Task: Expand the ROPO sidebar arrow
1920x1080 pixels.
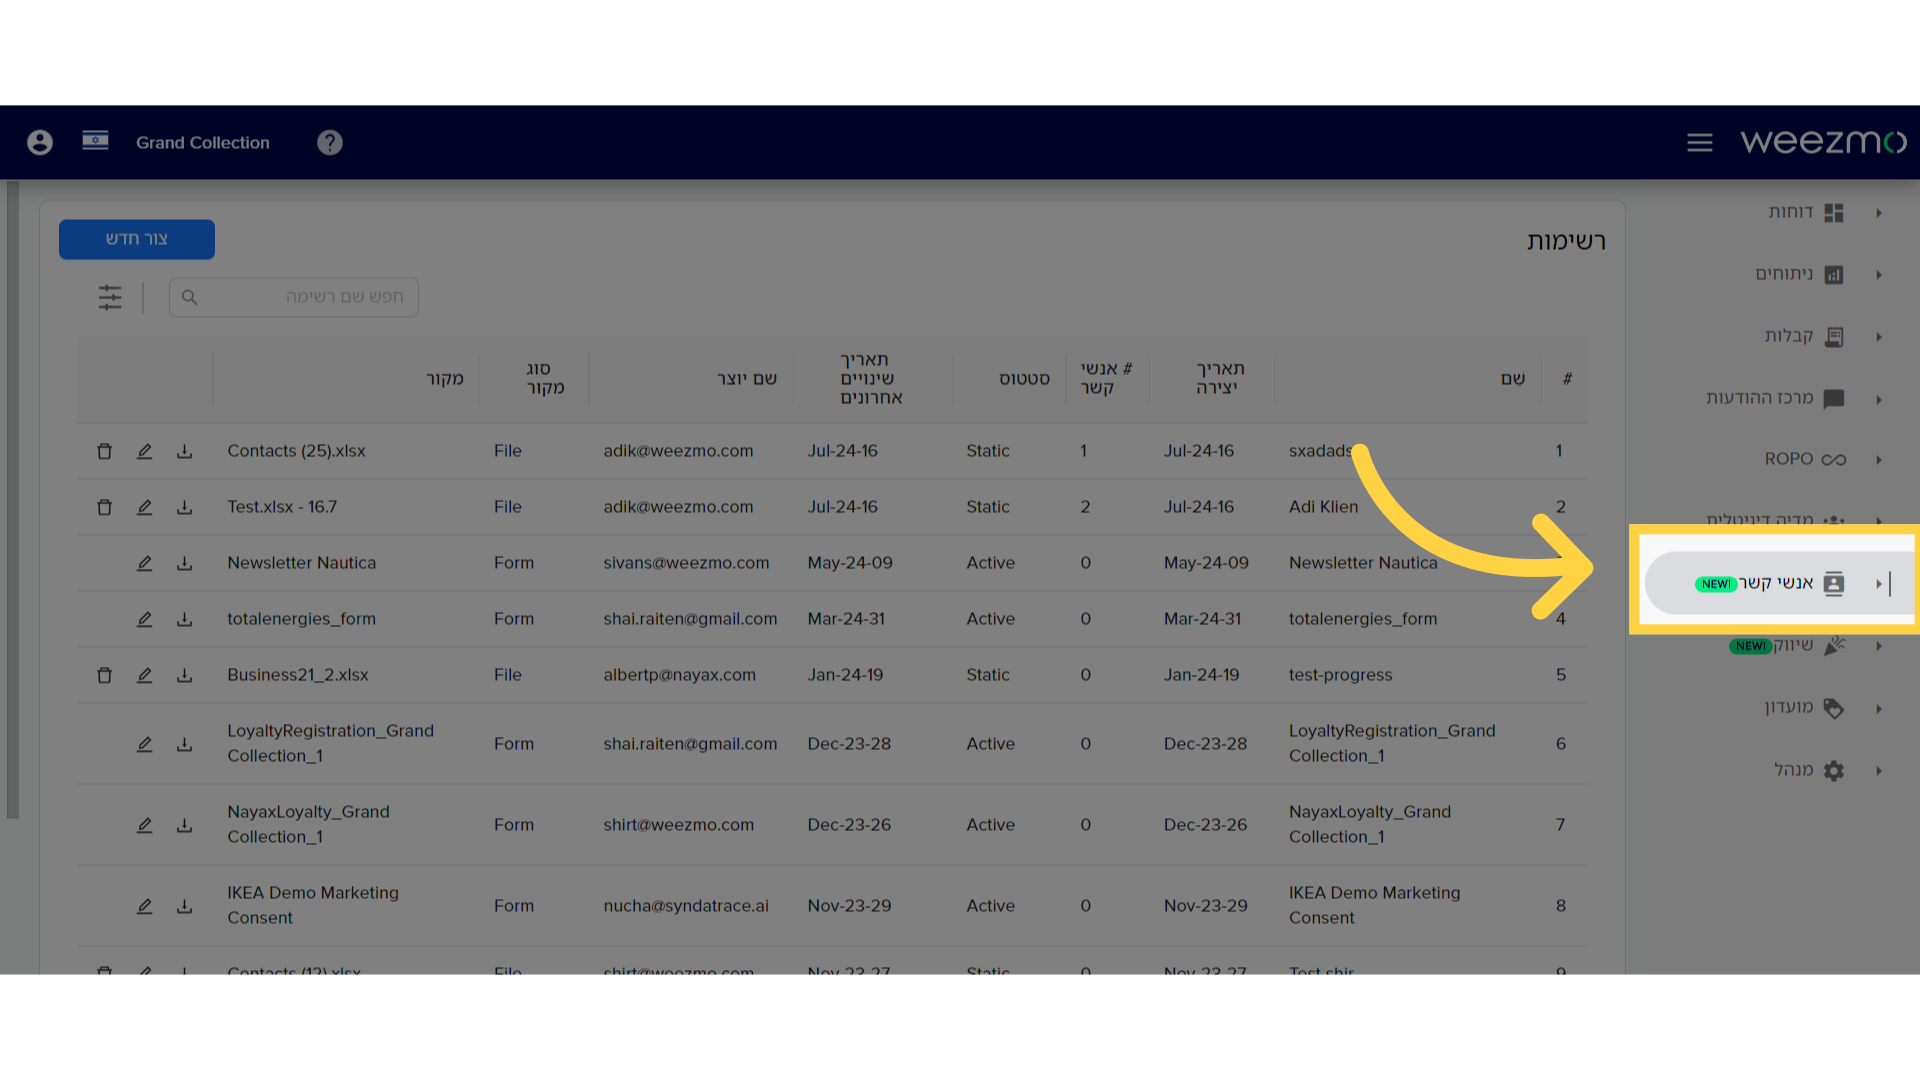Action: [x=1879, y=460]
